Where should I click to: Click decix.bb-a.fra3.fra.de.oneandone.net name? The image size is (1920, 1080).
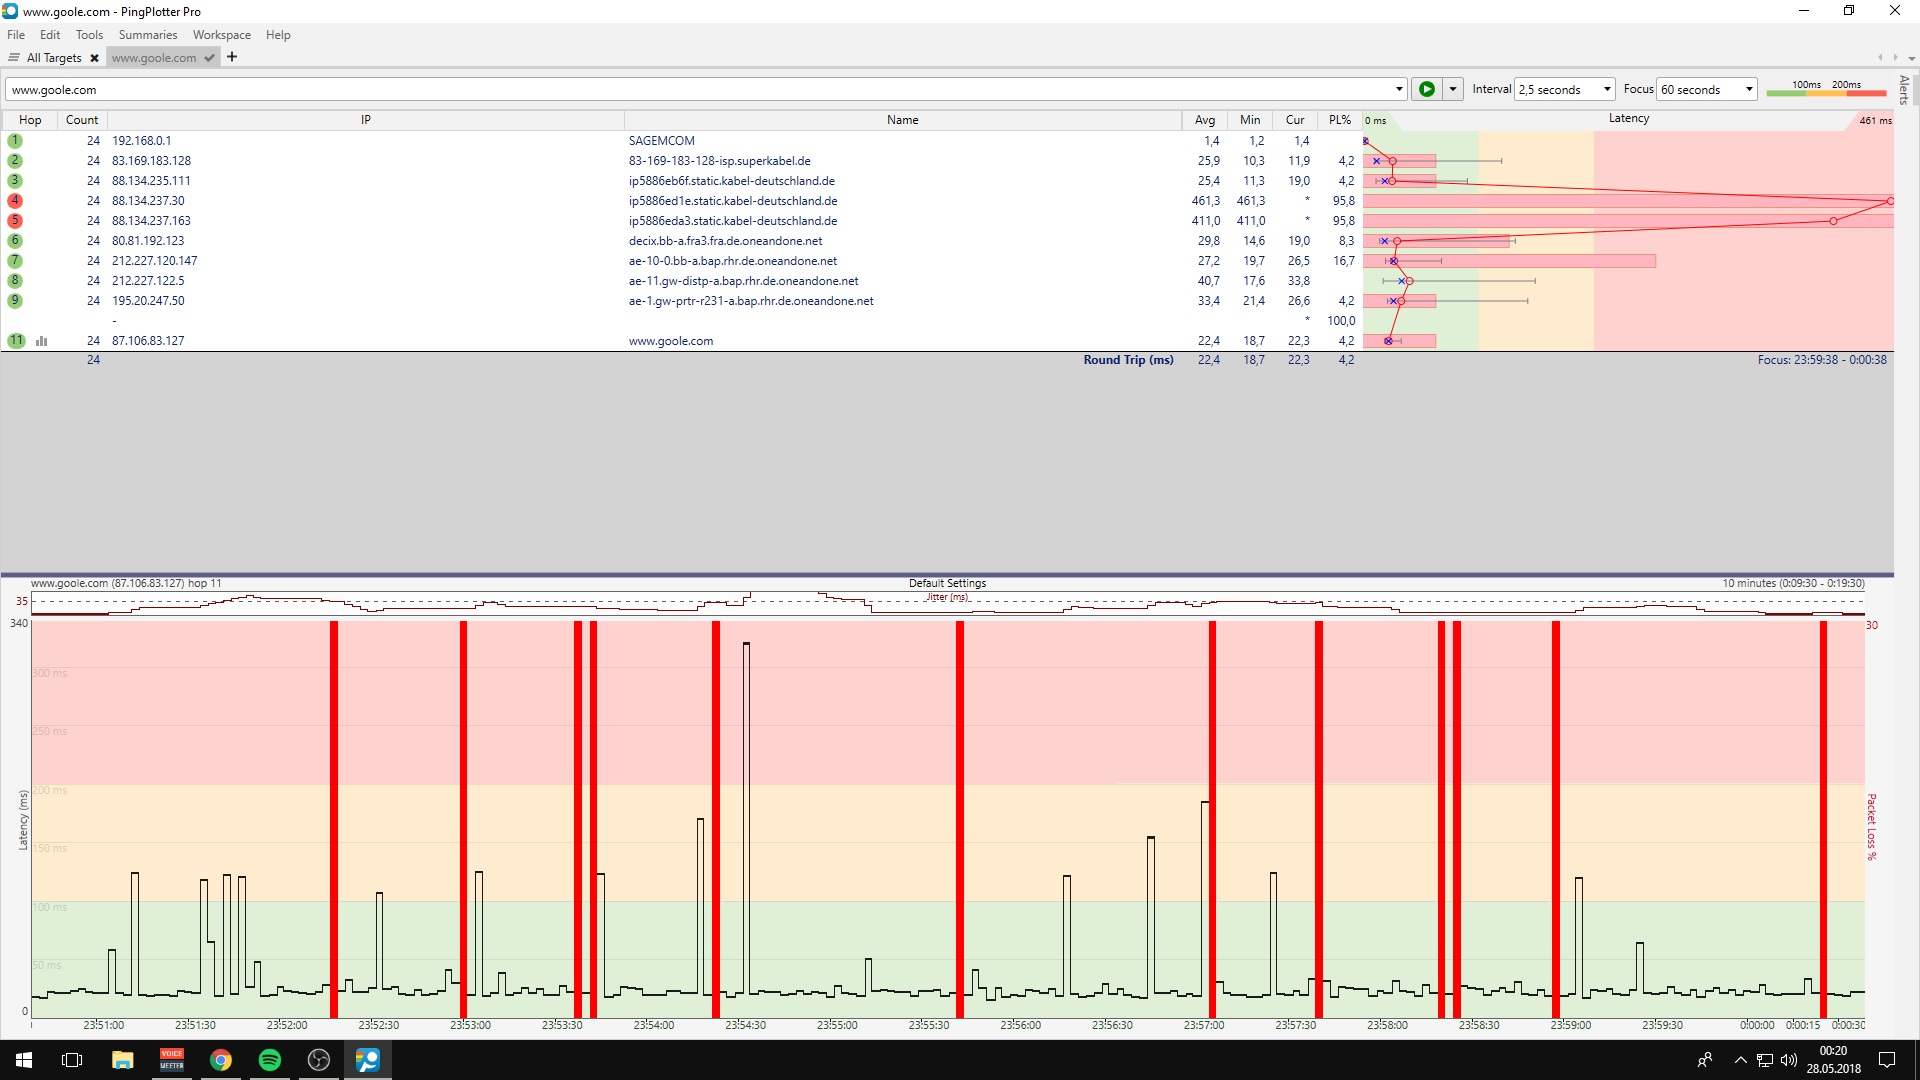pyautogui.click(x=725, y=241)
